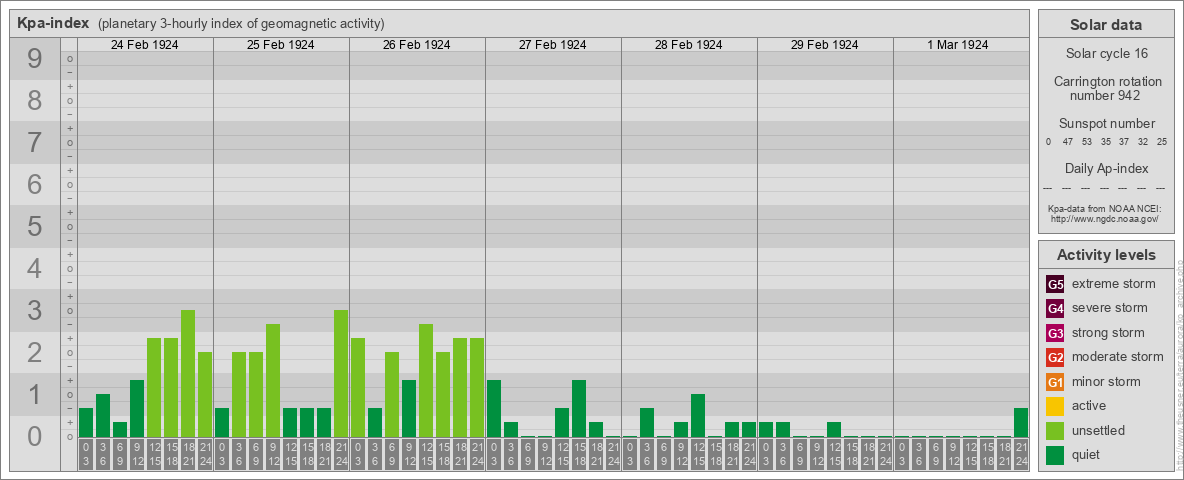Click the 0-3 bar on 27 Feb 1924

tap(494, 408)
